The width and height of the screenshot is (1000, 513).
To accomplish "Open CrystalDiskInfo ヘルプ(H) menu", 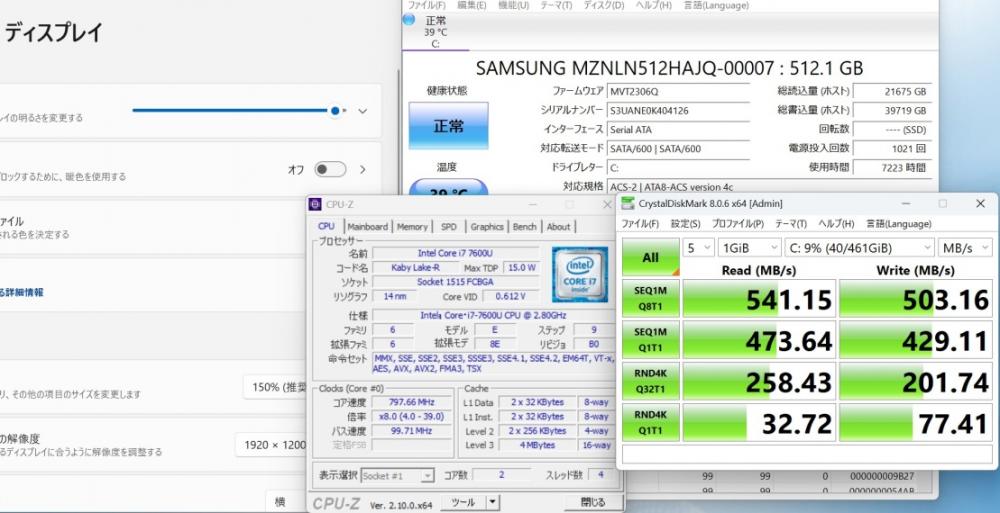I will [653, 5].
